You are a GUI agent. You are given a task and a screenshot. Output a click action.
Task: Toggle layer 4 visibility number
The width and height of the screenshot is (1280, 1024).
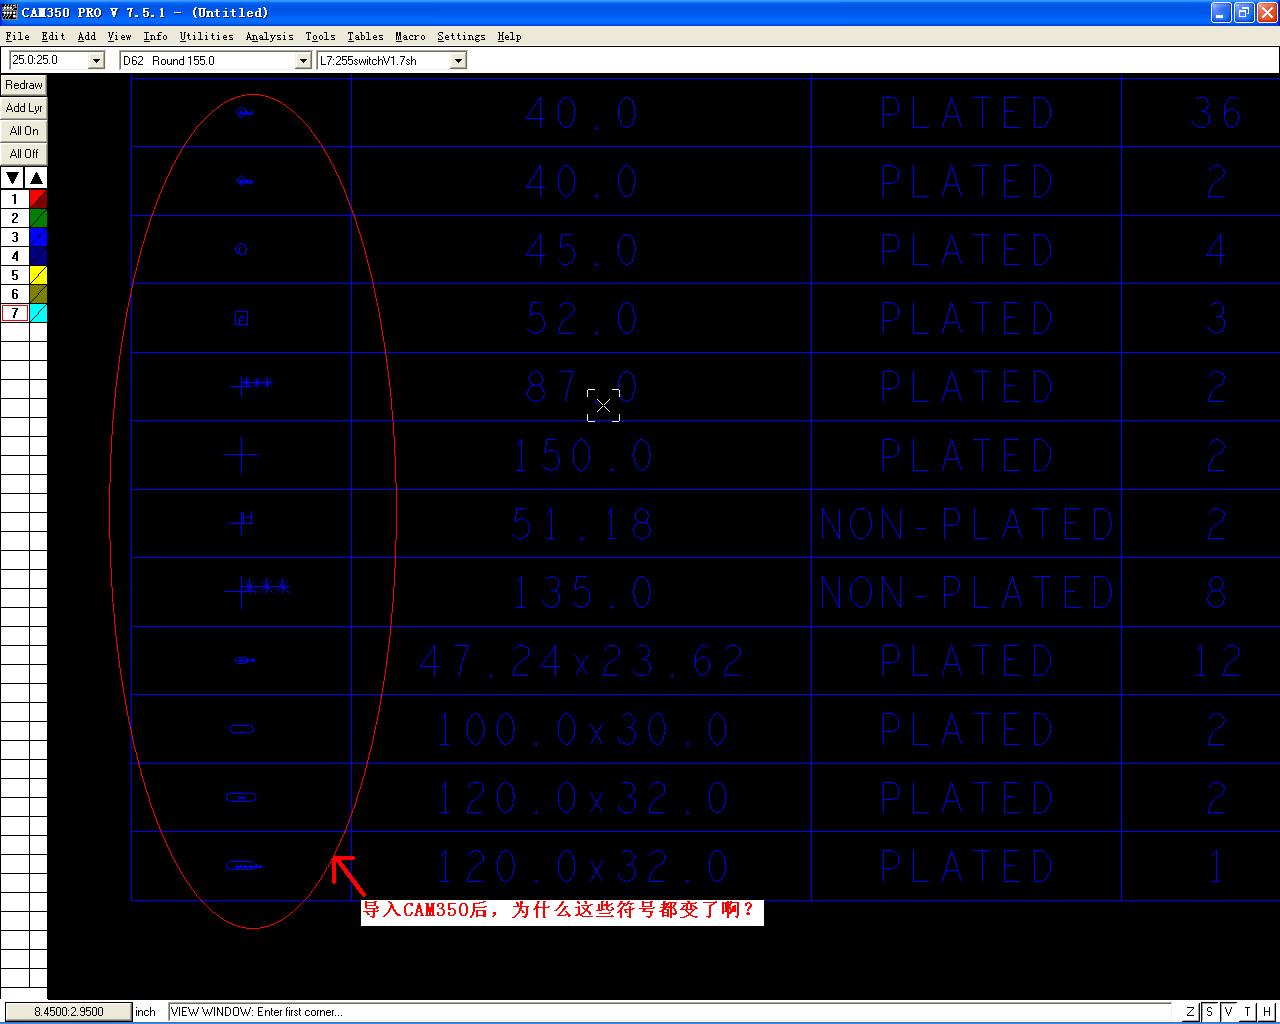pos(15,256)
